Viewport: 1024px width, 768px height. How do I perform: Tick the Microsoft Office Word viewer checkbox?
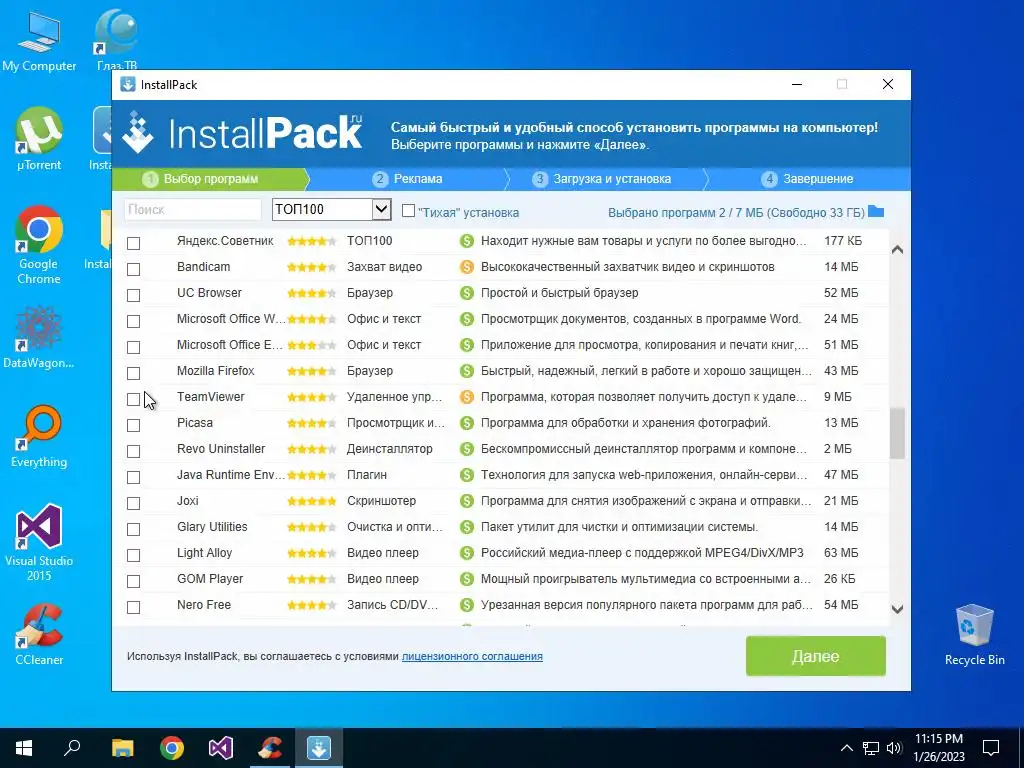tap(133, 321)
